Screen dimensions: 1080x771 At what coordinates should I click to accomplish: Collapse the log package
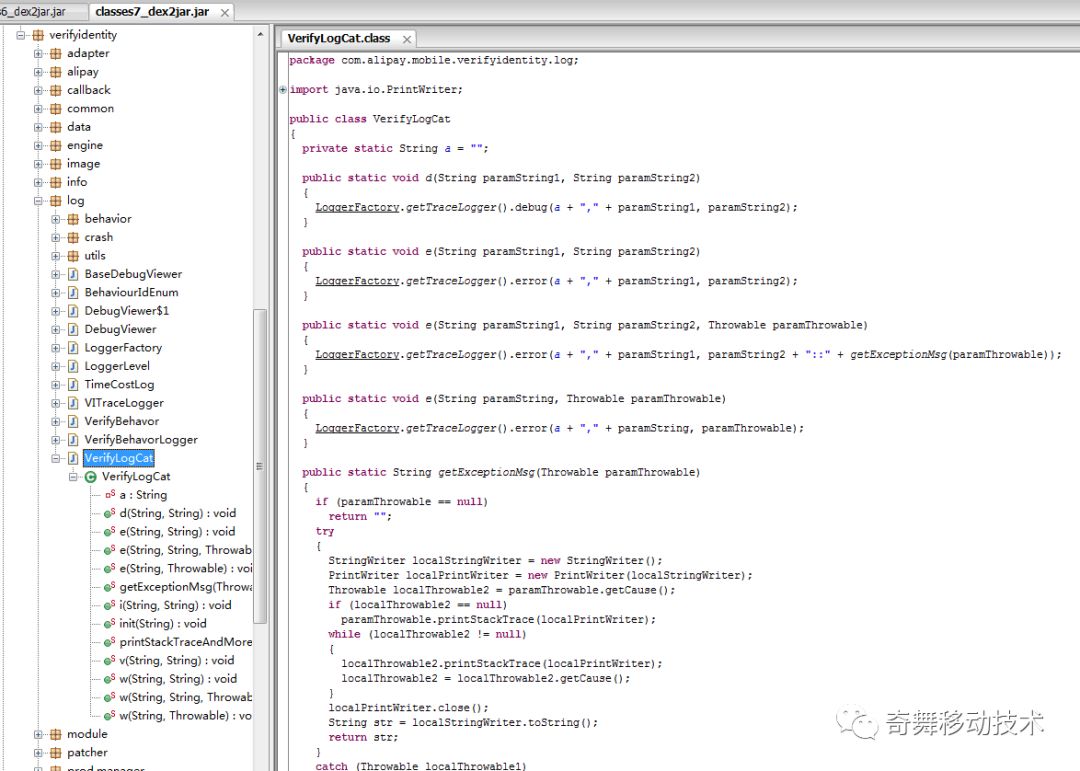[x=39, y=201]
